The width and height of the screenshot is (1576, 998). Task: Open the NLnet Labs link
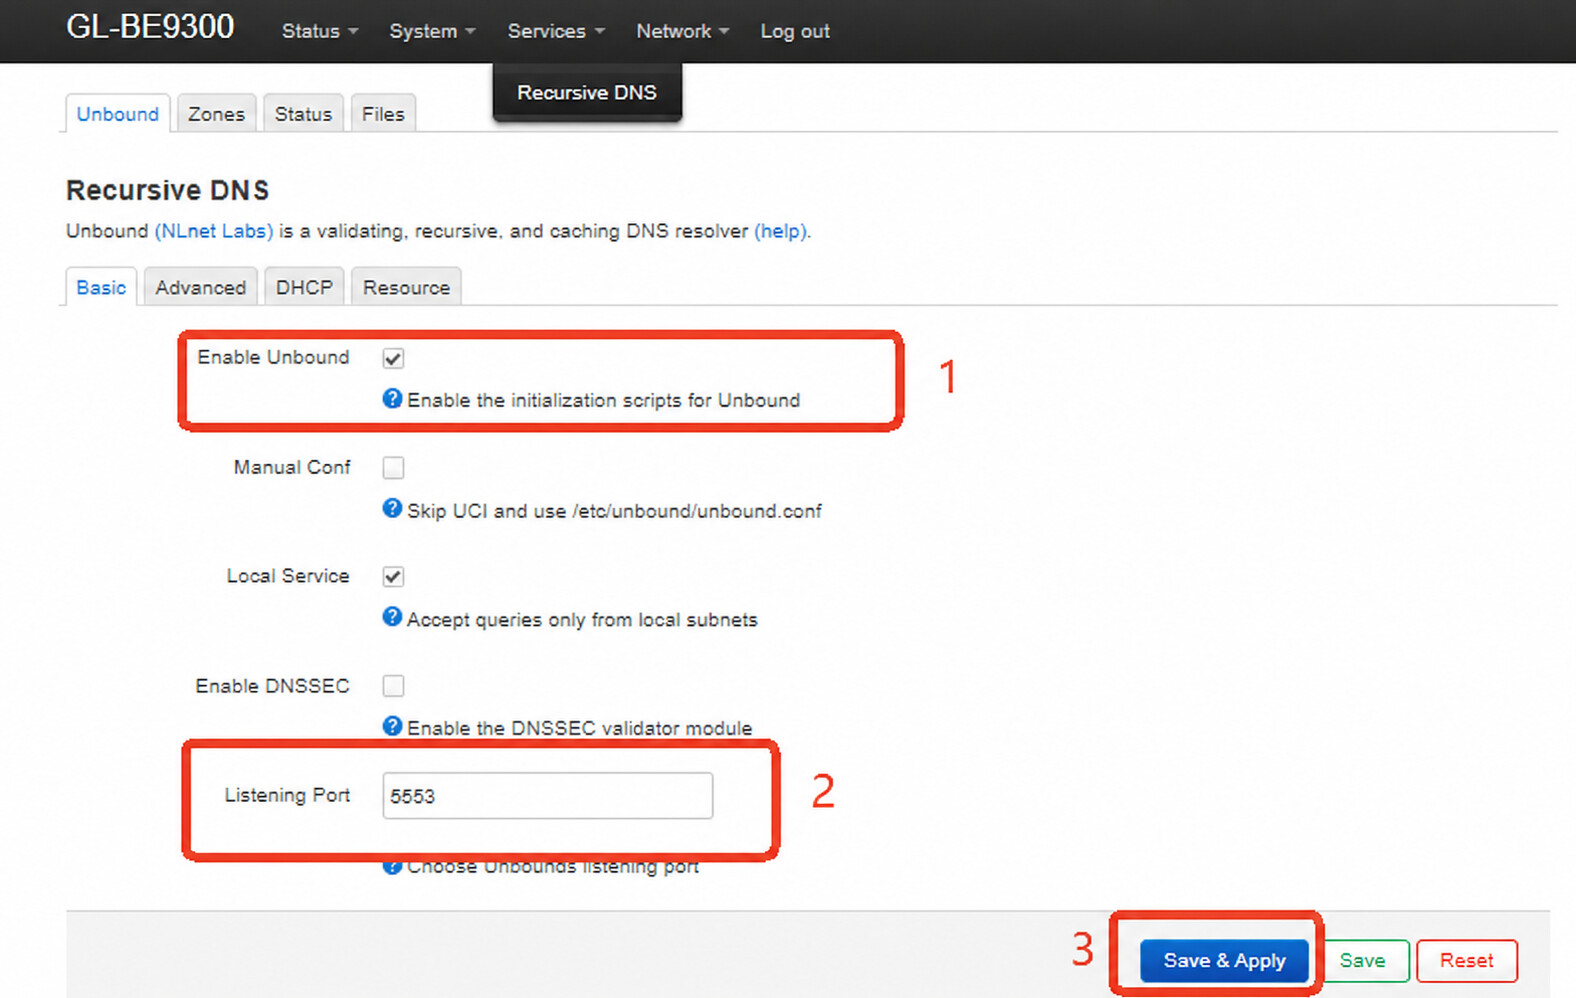click(214, 231)
